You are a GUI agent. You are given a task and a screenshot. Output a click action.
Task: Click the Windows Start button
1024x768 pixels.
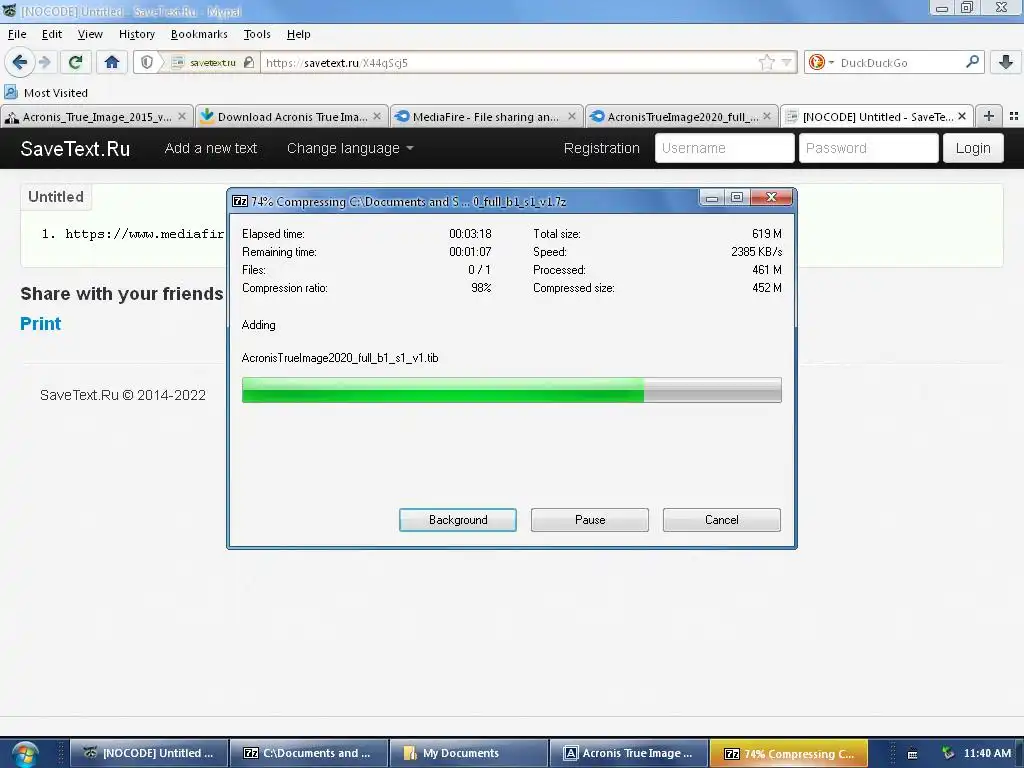click(x=24, y=753)
